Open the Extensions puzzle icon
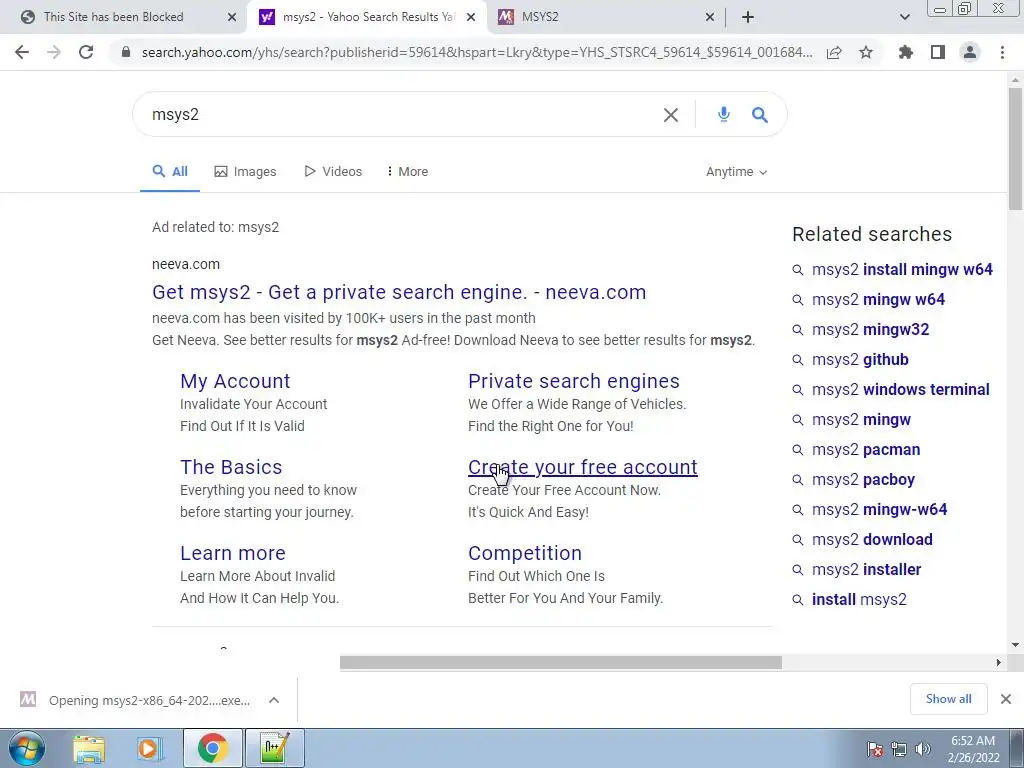The width and height of the screenshot is (1024, 768). 906,52
